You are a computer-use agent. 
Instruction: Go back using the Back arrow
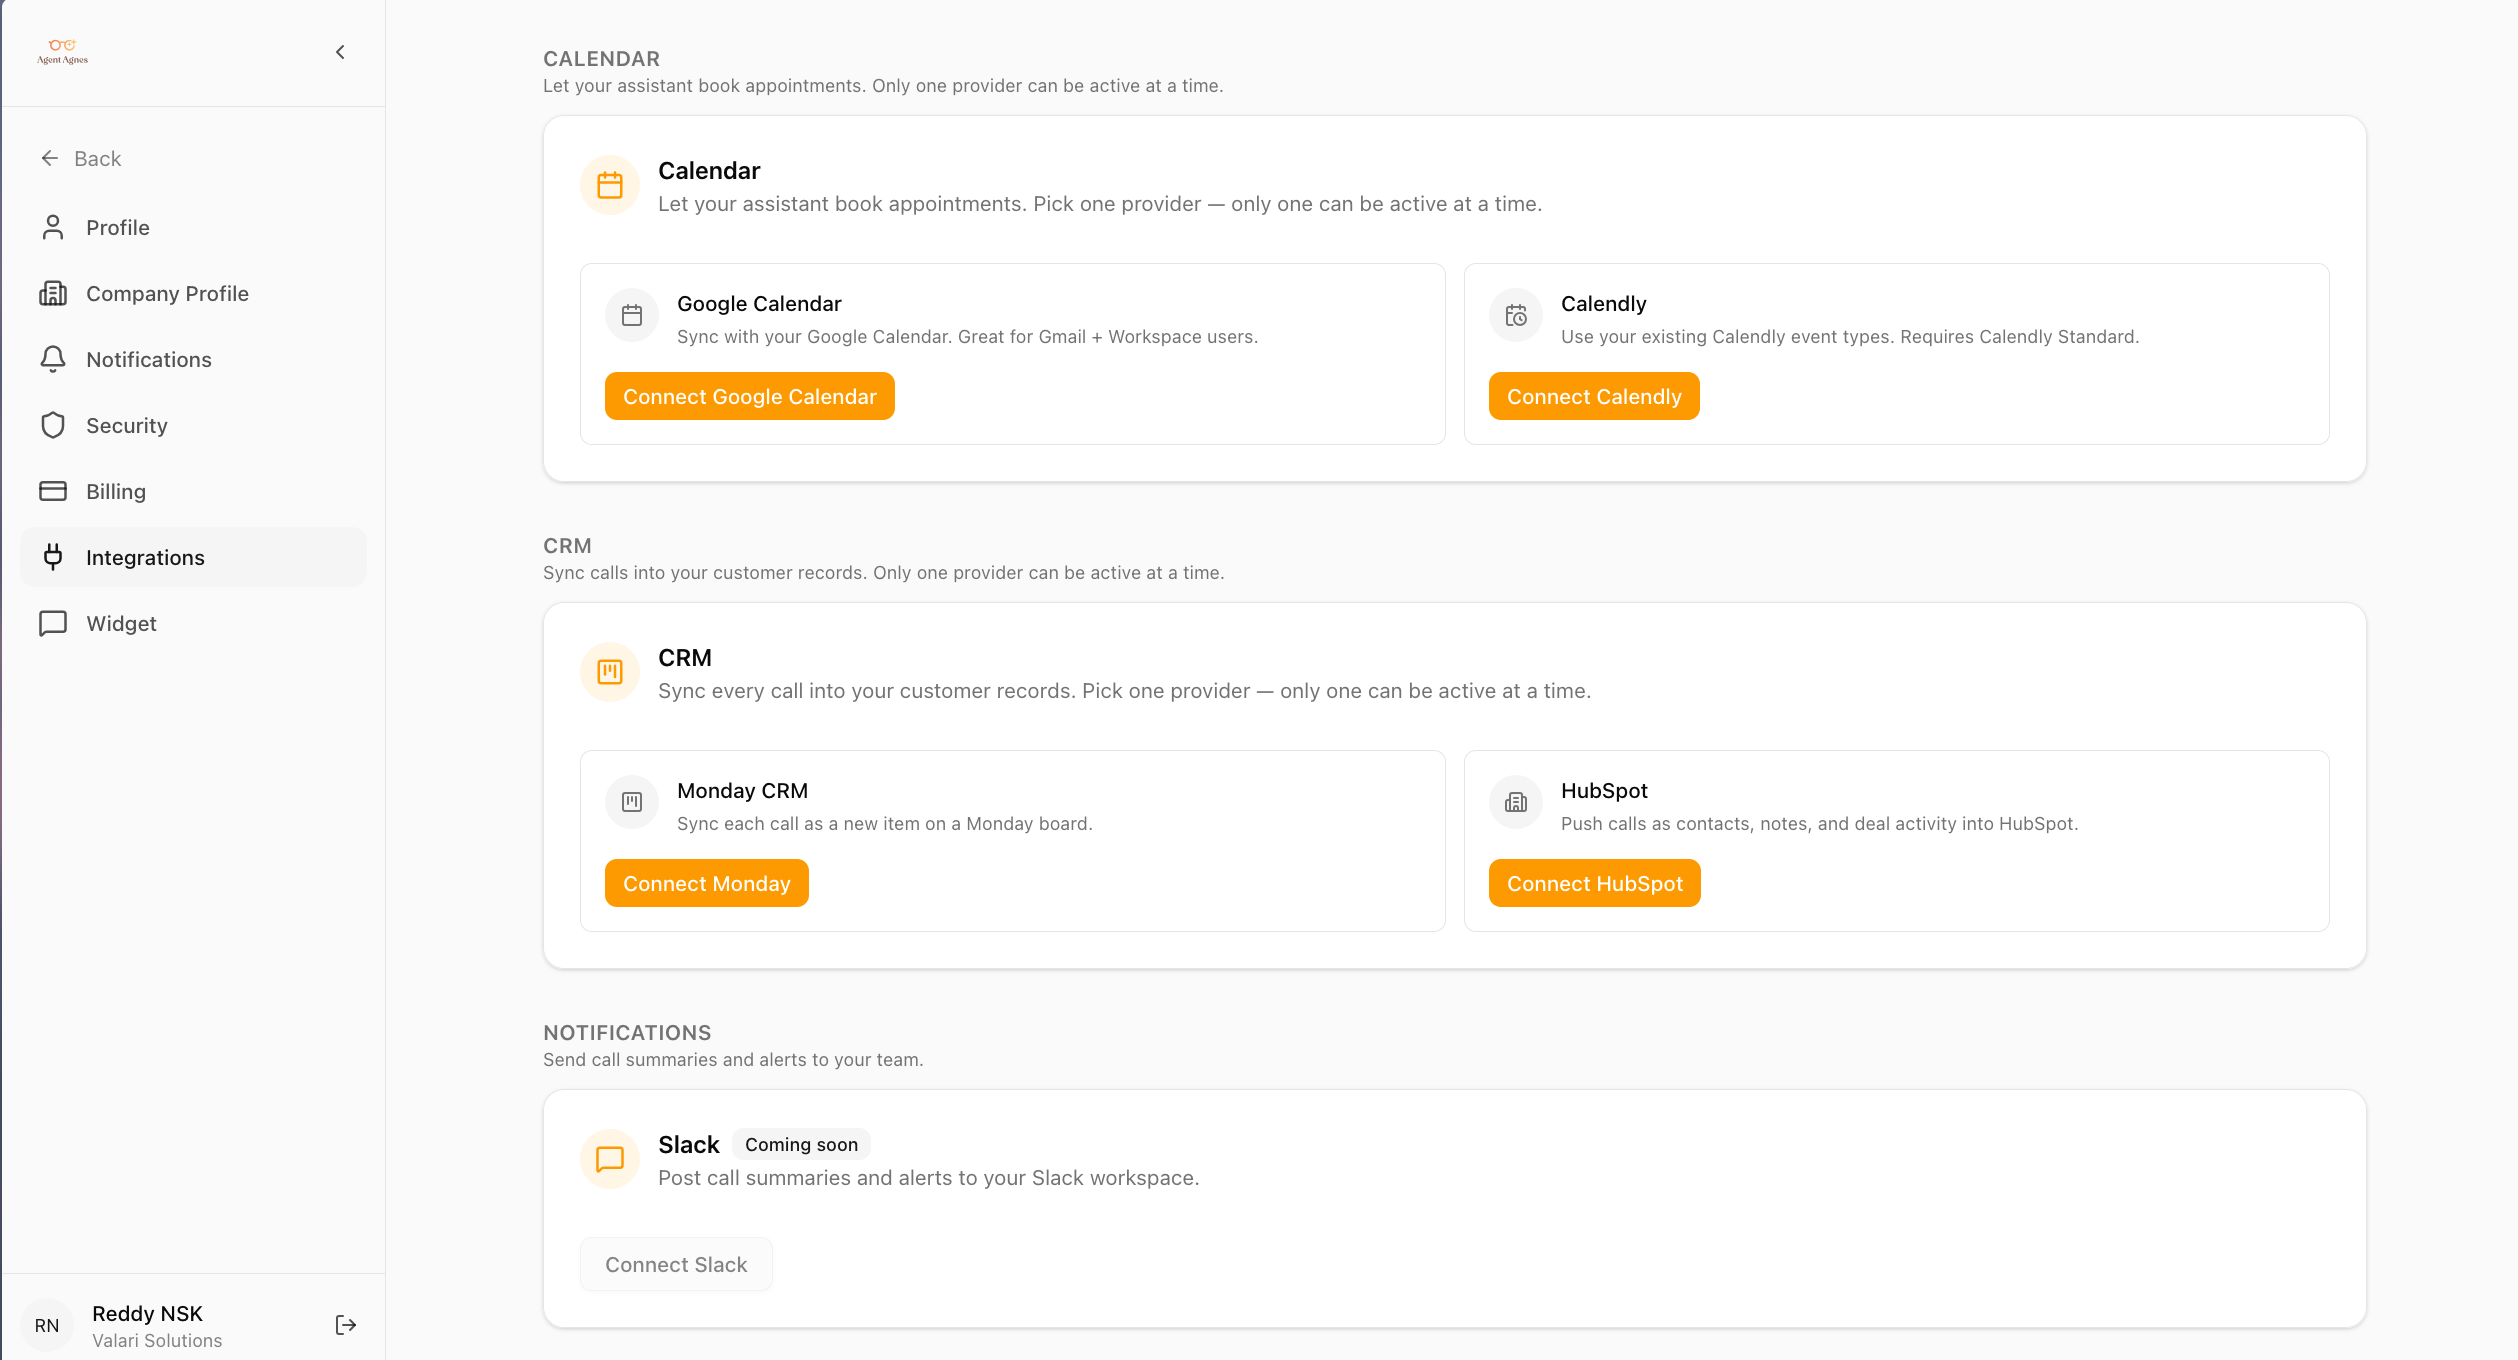(x=80, y=158)
